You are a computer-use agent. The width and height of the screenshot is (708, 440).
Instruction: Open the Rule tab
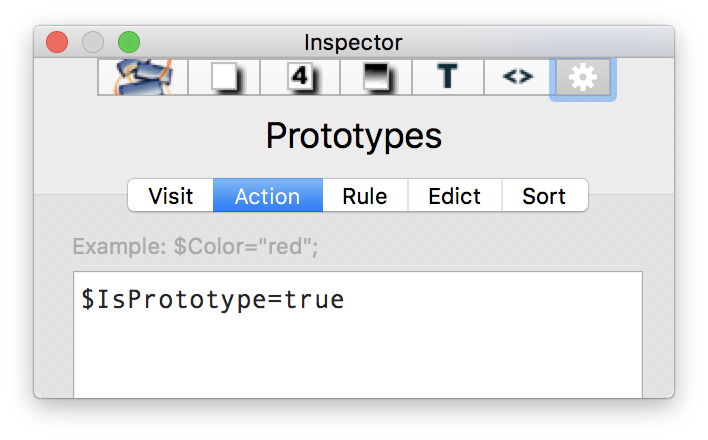click(365, 196)
